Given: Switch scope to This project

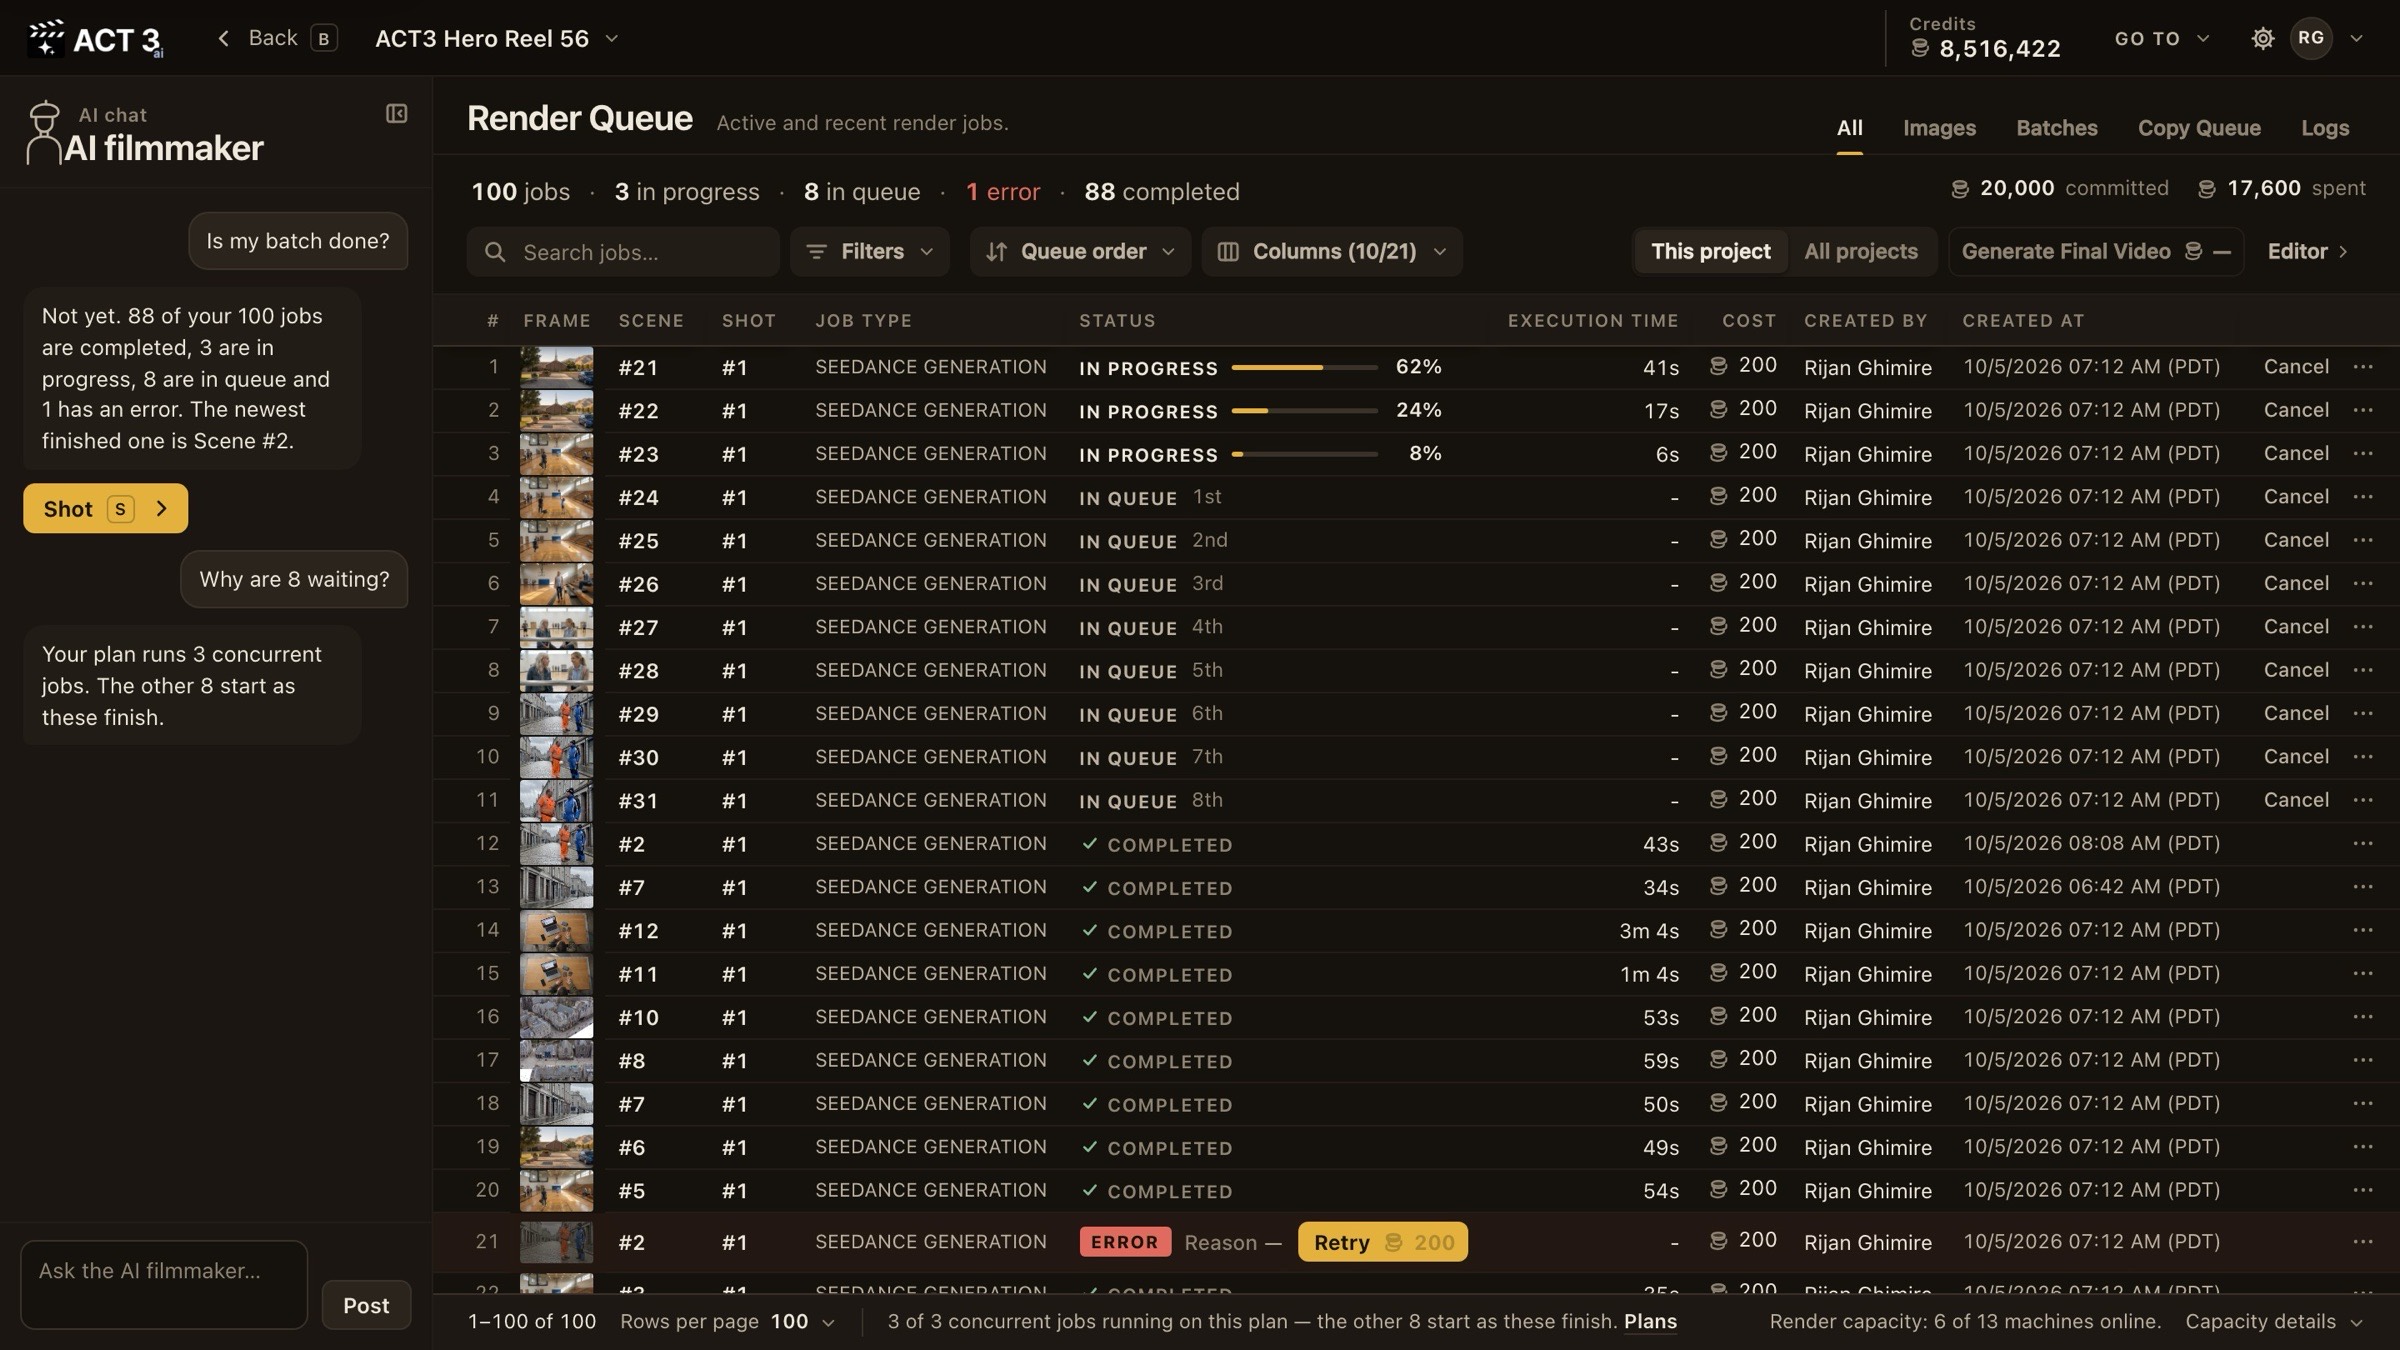Looking at the screenshot, I should (1710, 252).
